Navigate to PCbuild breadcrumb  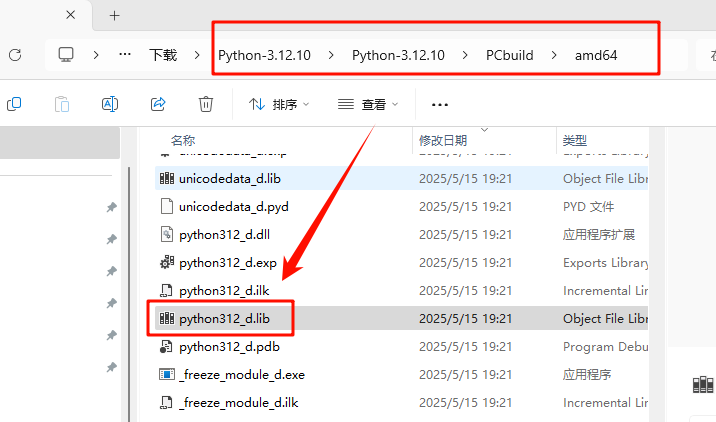(x=510, y=55)
